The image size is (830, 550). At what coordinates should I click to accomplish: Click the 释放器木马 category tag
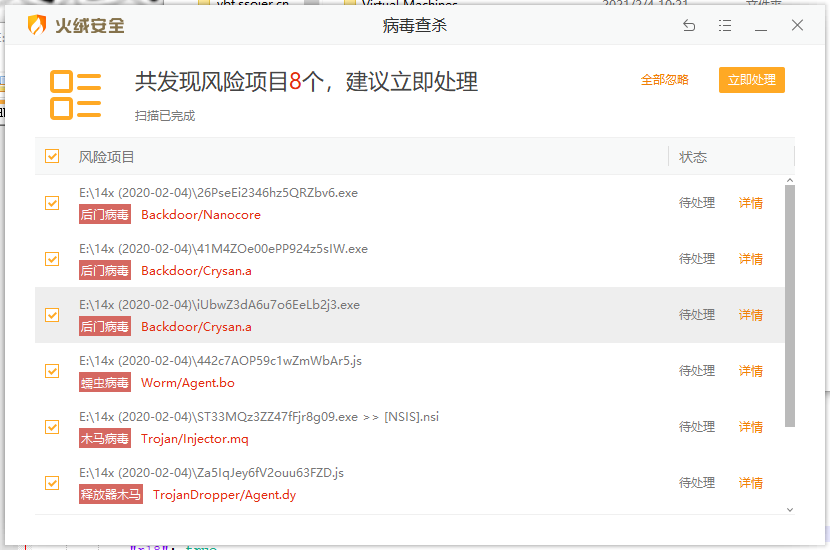coord(111,495)
